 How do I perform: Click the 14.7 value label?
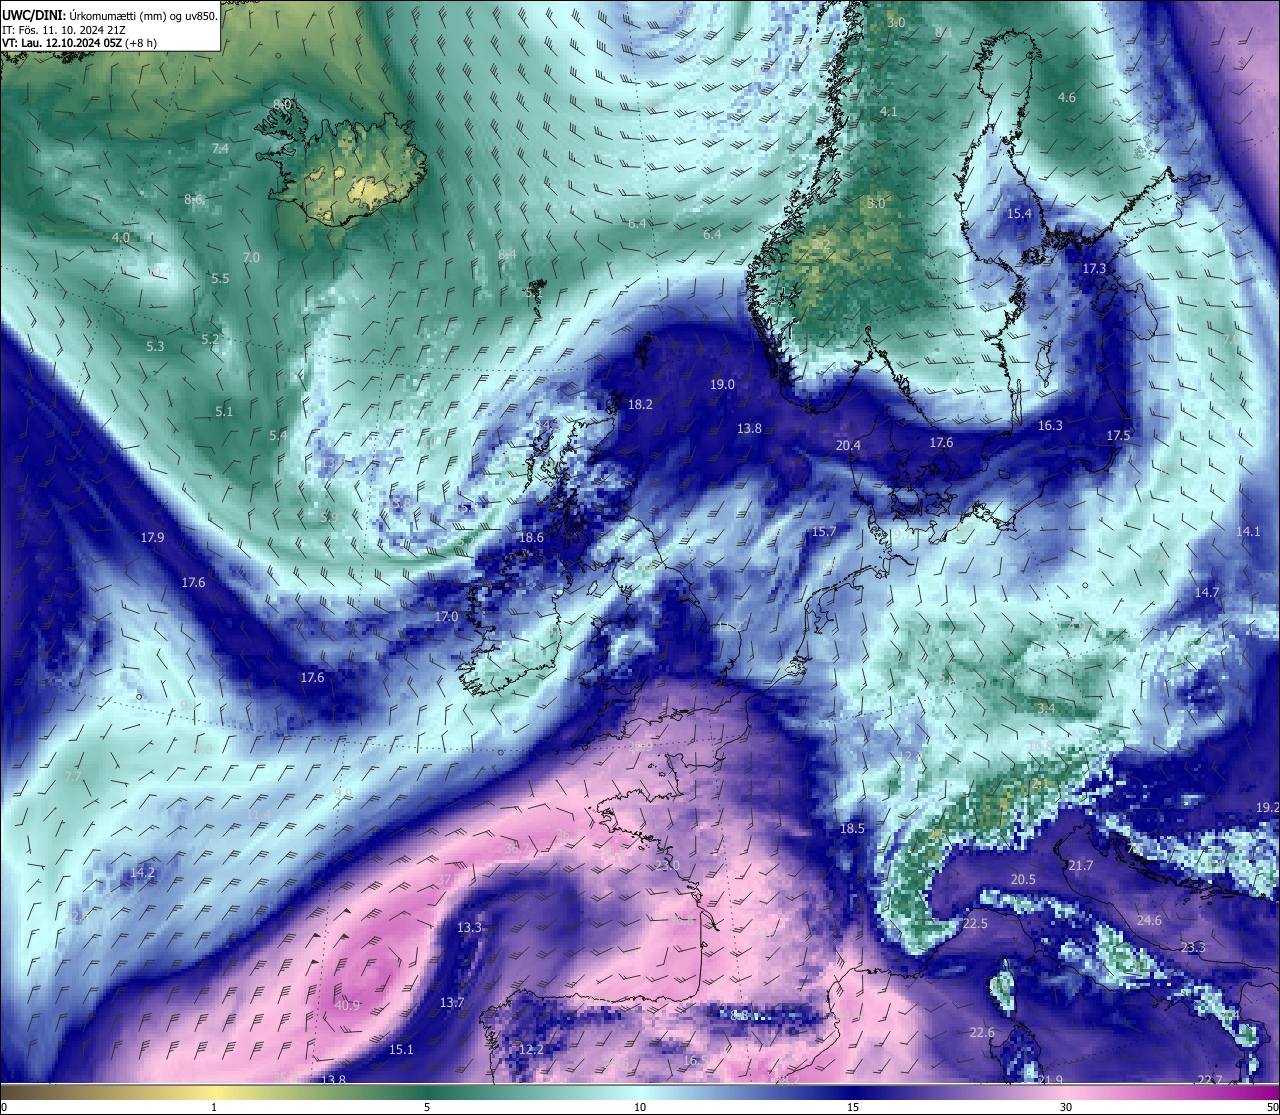[1207, 593]
